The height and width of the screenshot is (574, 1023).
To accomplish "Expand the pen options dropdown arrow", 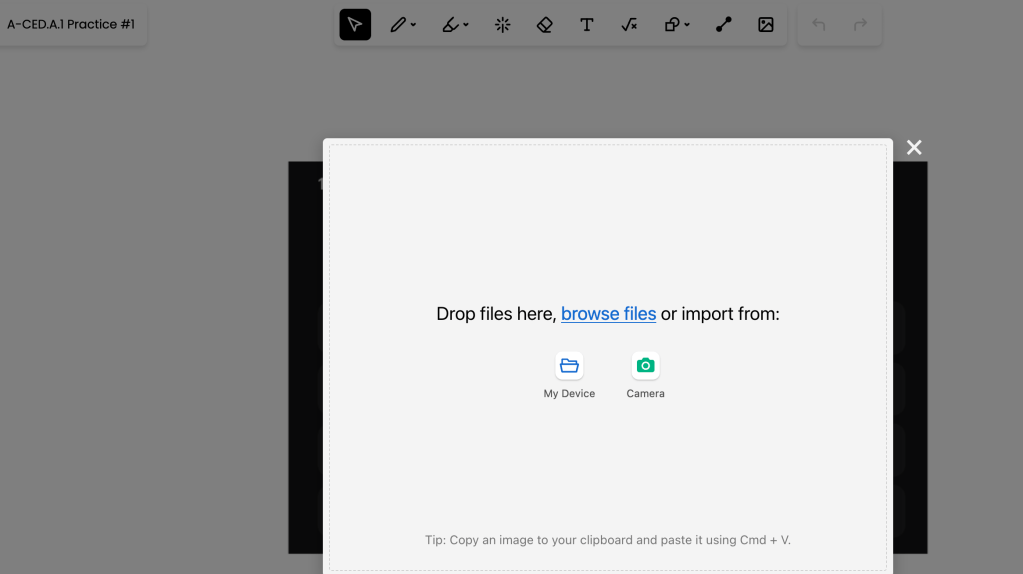I will (414, 25).
